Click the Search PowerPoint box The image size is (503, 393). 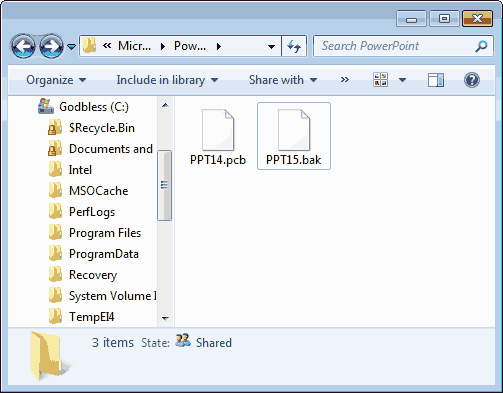click(x=403, y=46)
